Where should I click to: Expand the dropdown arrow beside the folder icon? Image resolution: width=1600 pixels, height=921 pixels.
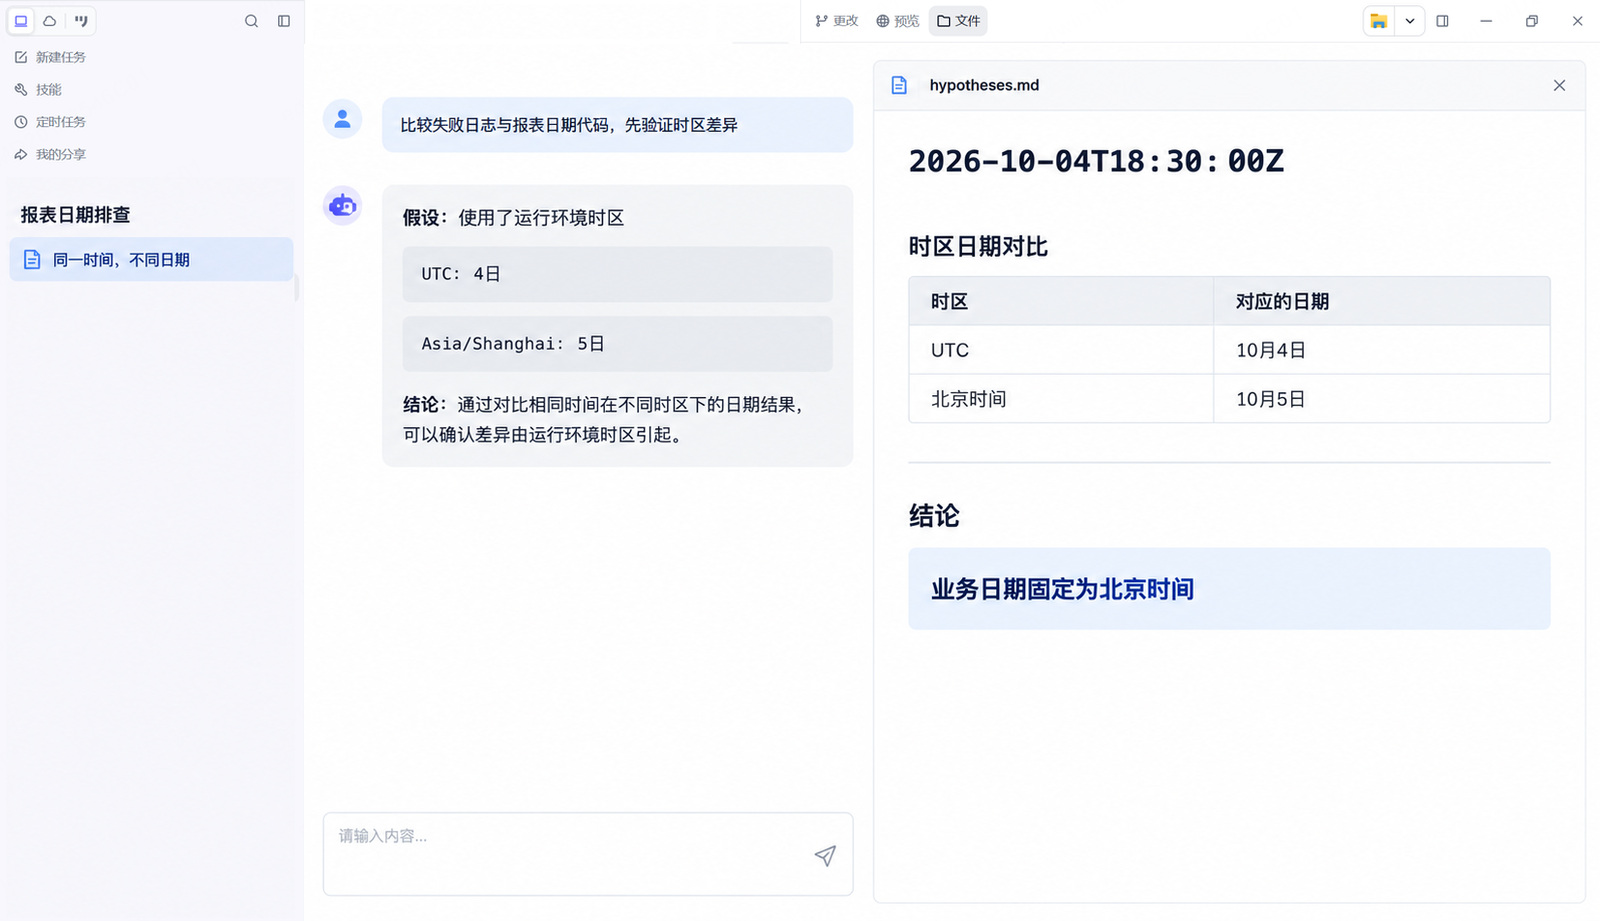[x=1410, y=21]
